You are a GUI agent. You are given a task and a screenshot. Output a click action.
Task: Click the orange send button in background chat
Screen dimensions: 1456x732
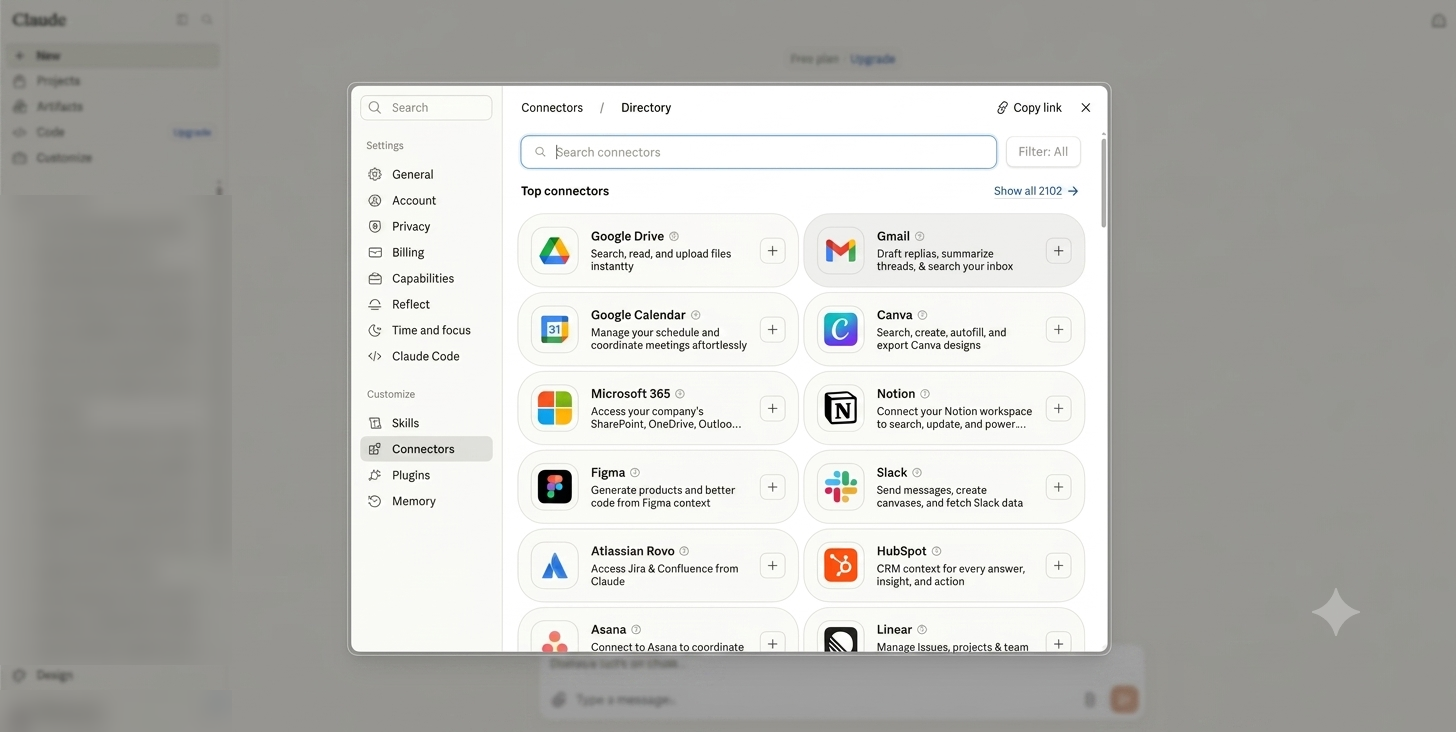(x=1124, y=699)
